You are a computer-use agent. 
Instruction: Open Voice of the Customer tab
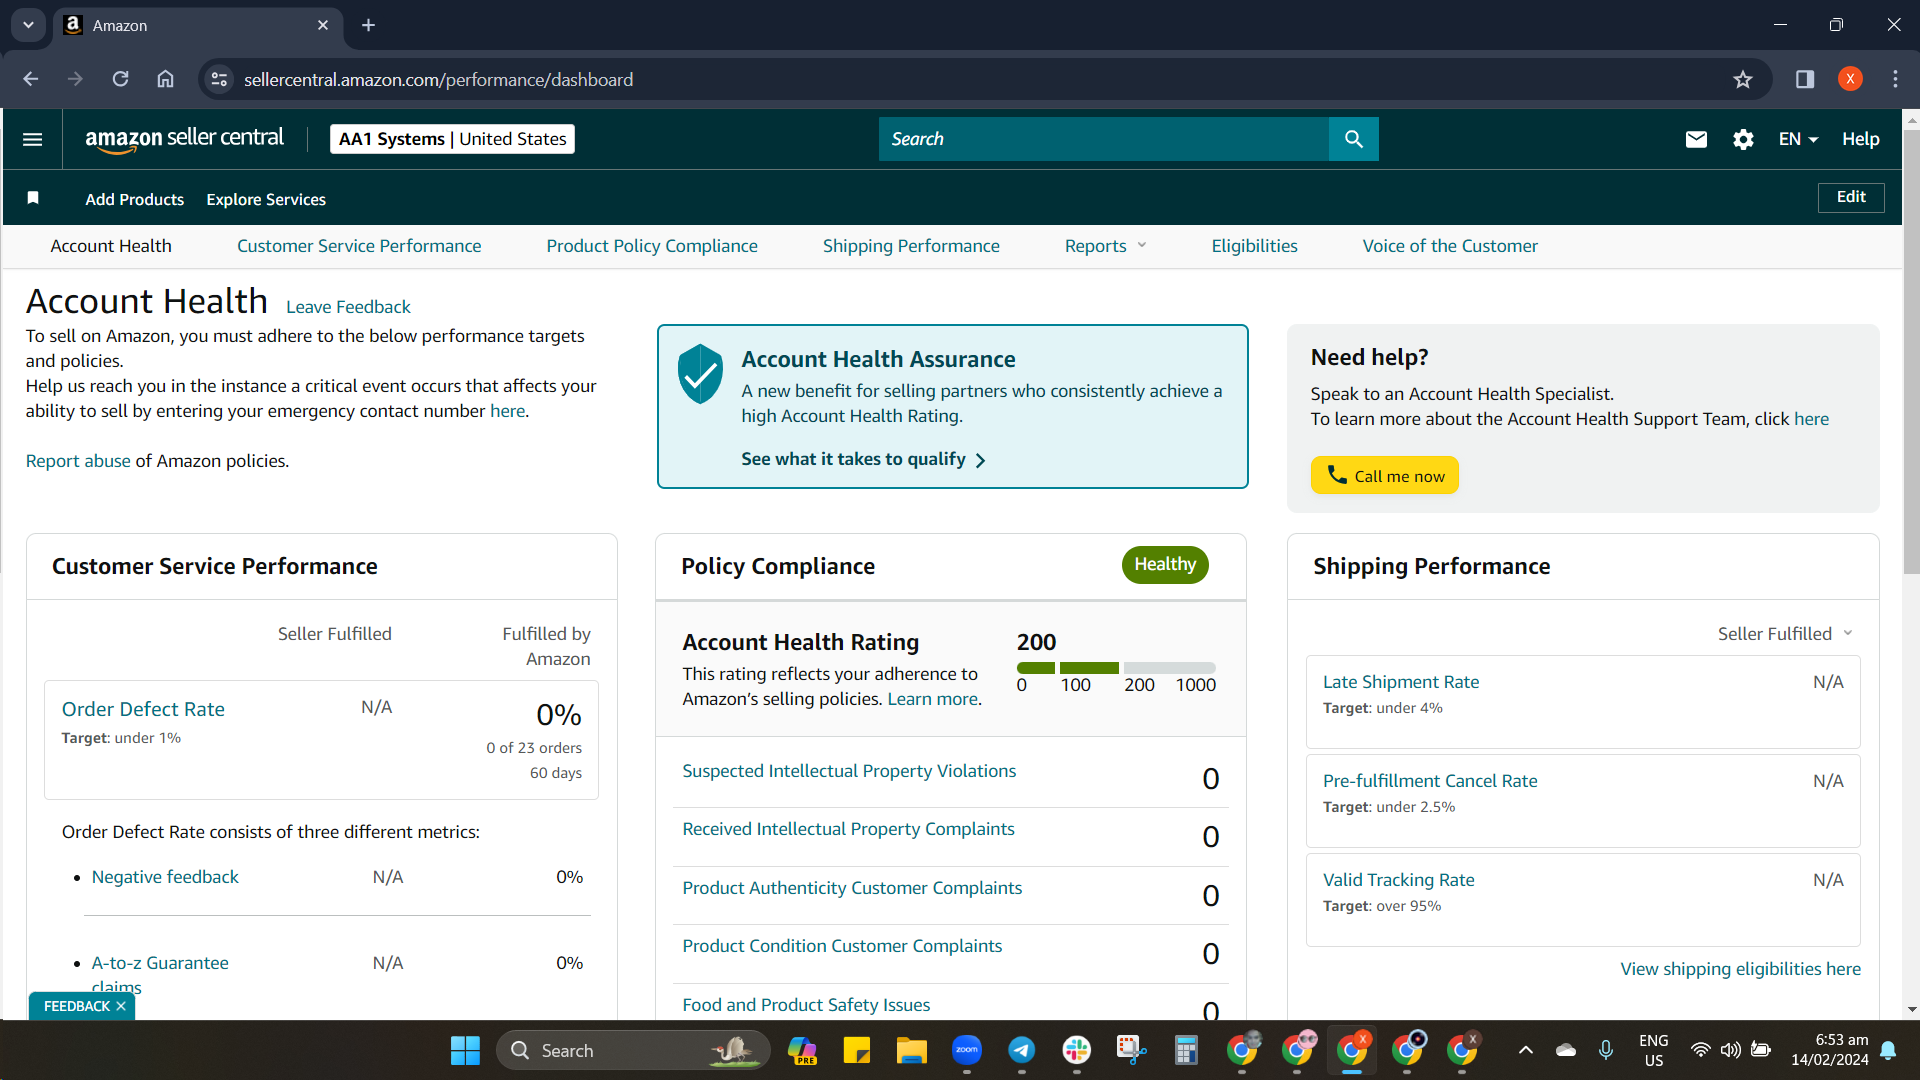[1450, 246]
